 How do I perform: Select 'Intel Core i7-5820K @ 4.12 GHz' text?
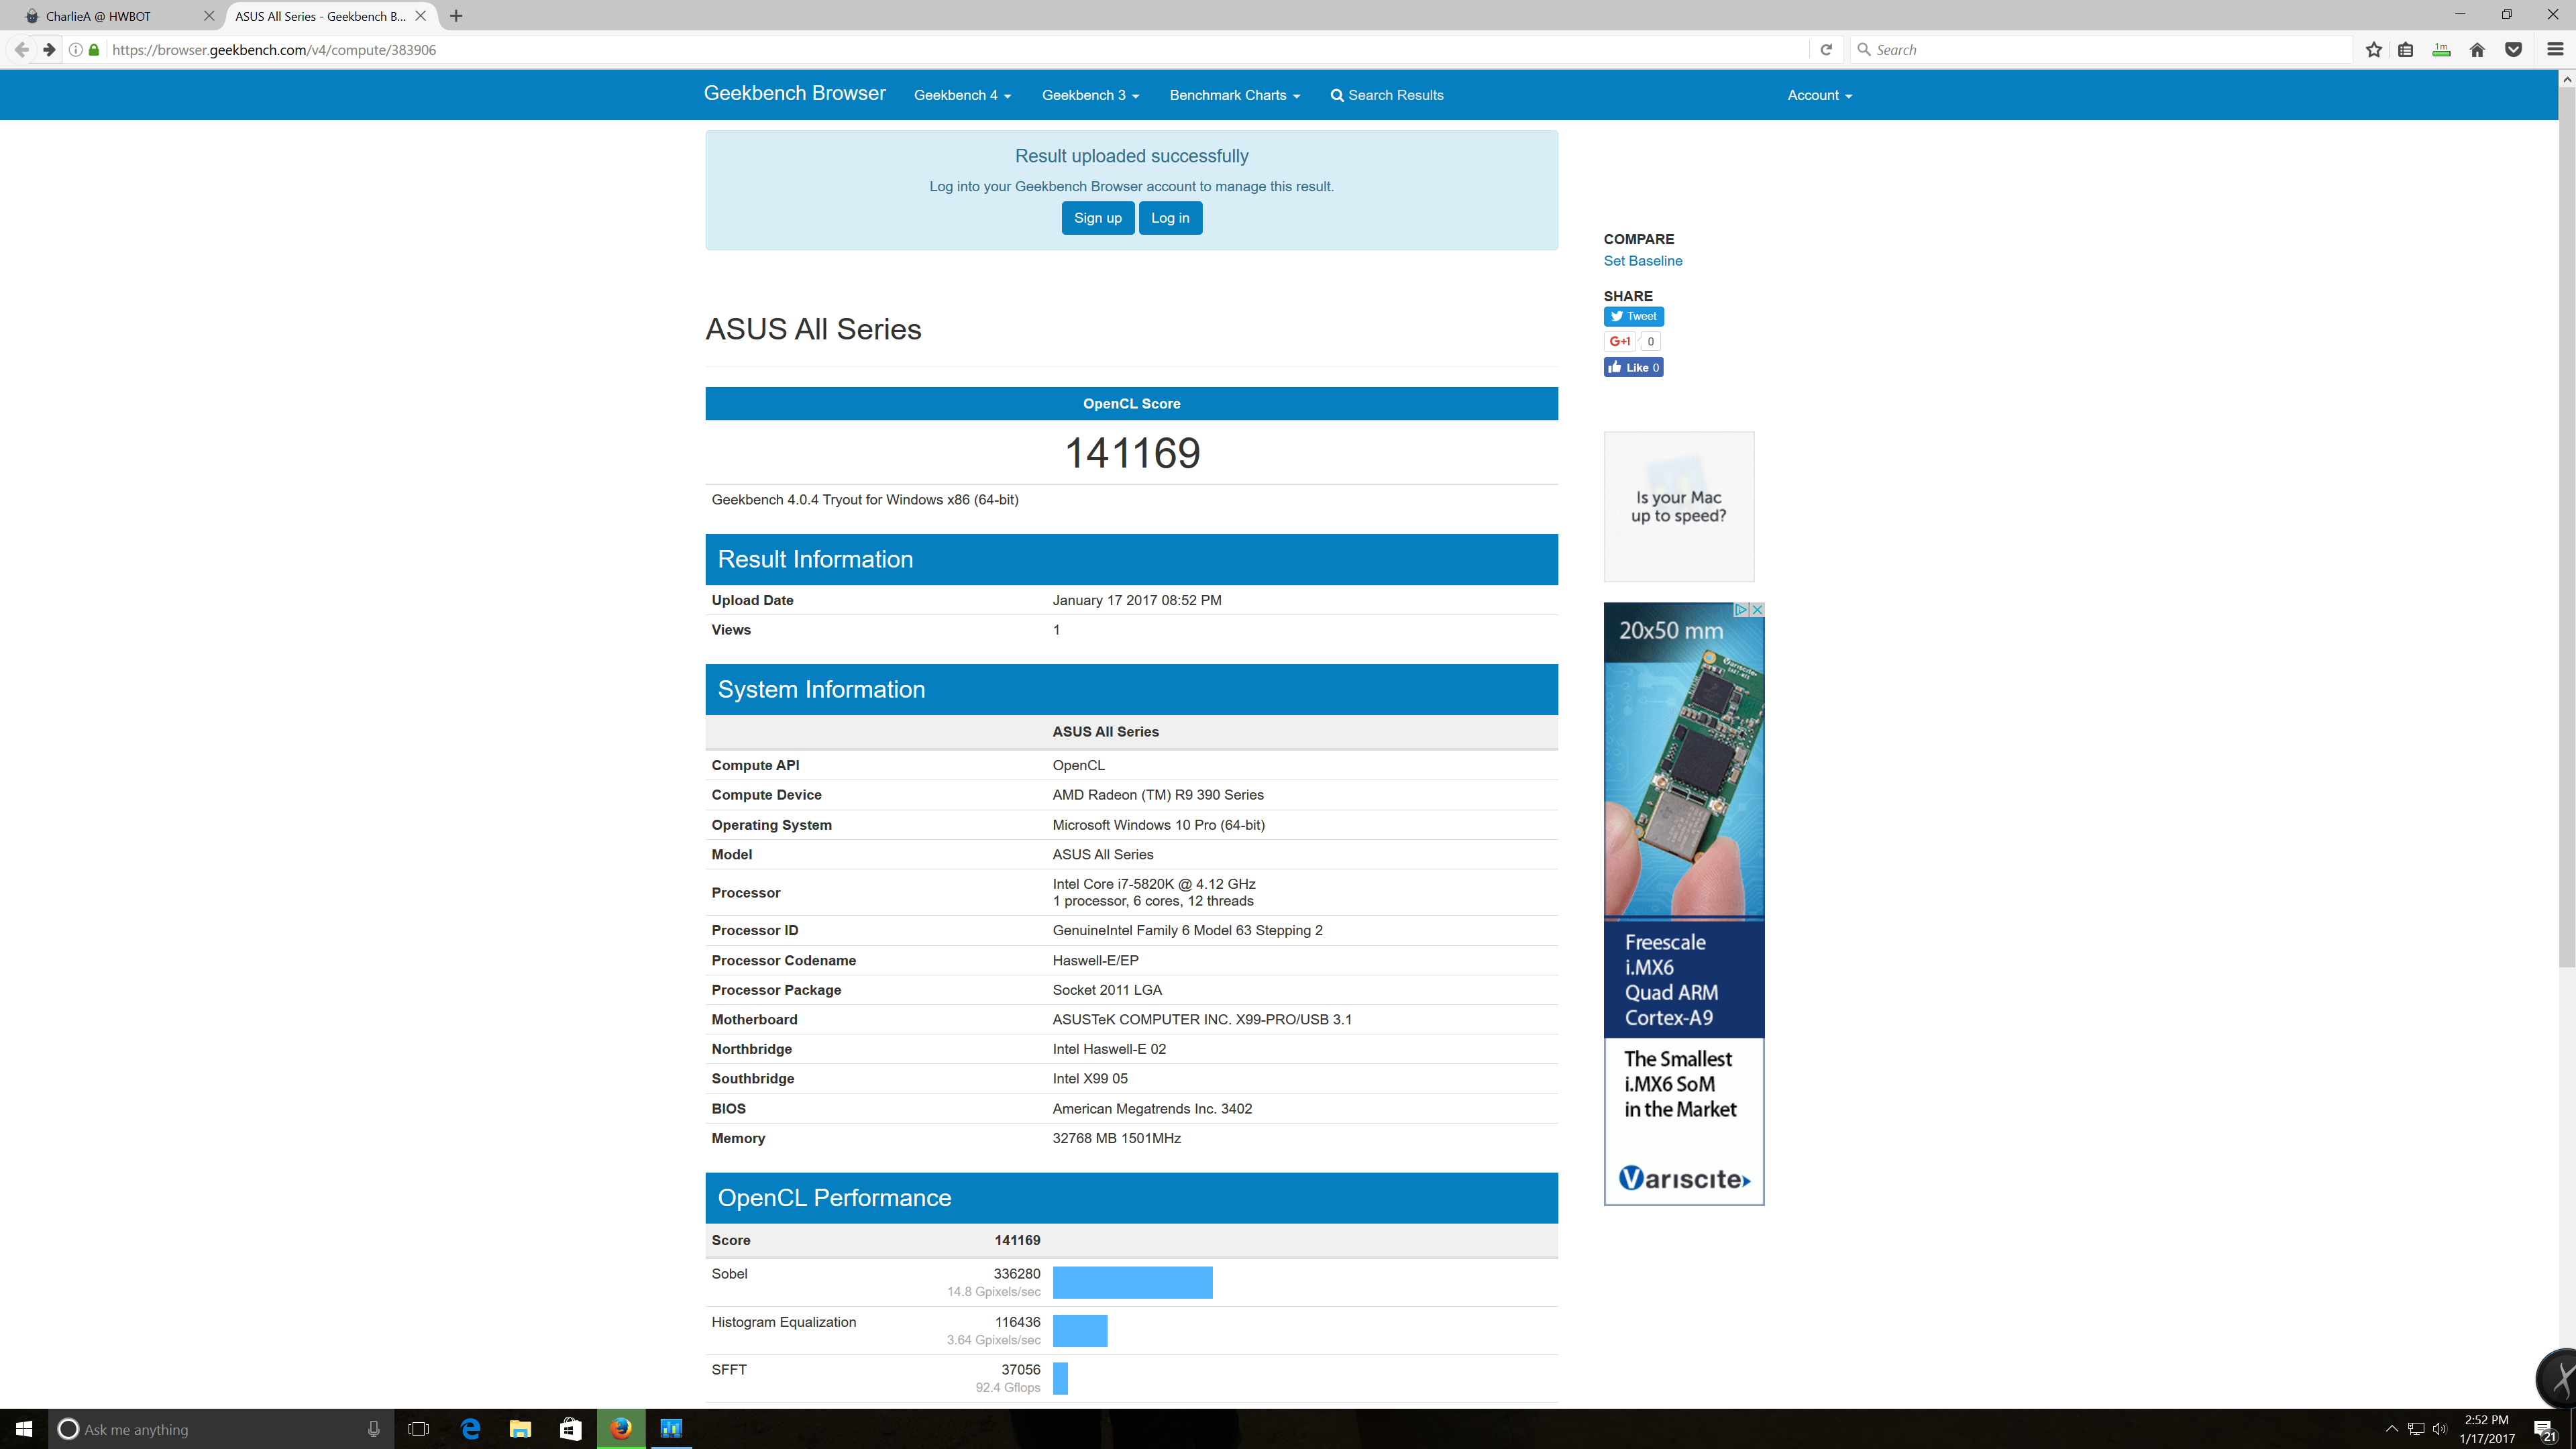tap(1153, 884)
